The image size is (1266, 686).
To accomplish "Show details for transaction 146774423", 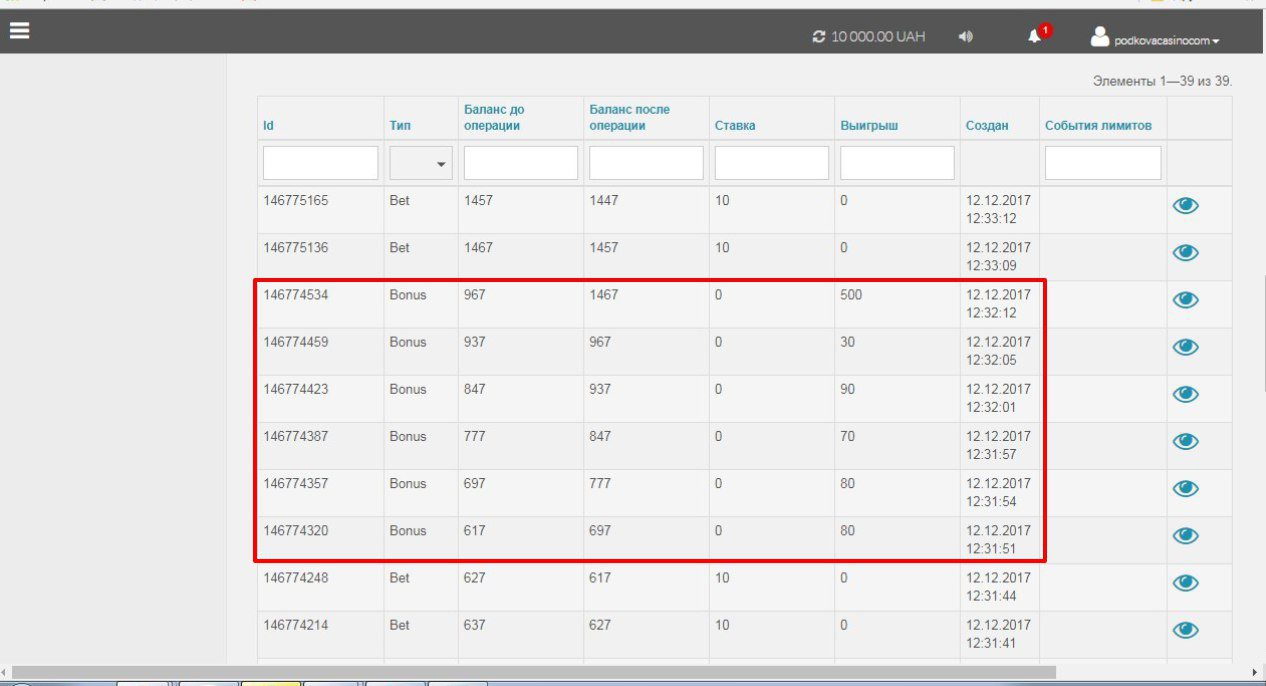I will coord(1185,394).
